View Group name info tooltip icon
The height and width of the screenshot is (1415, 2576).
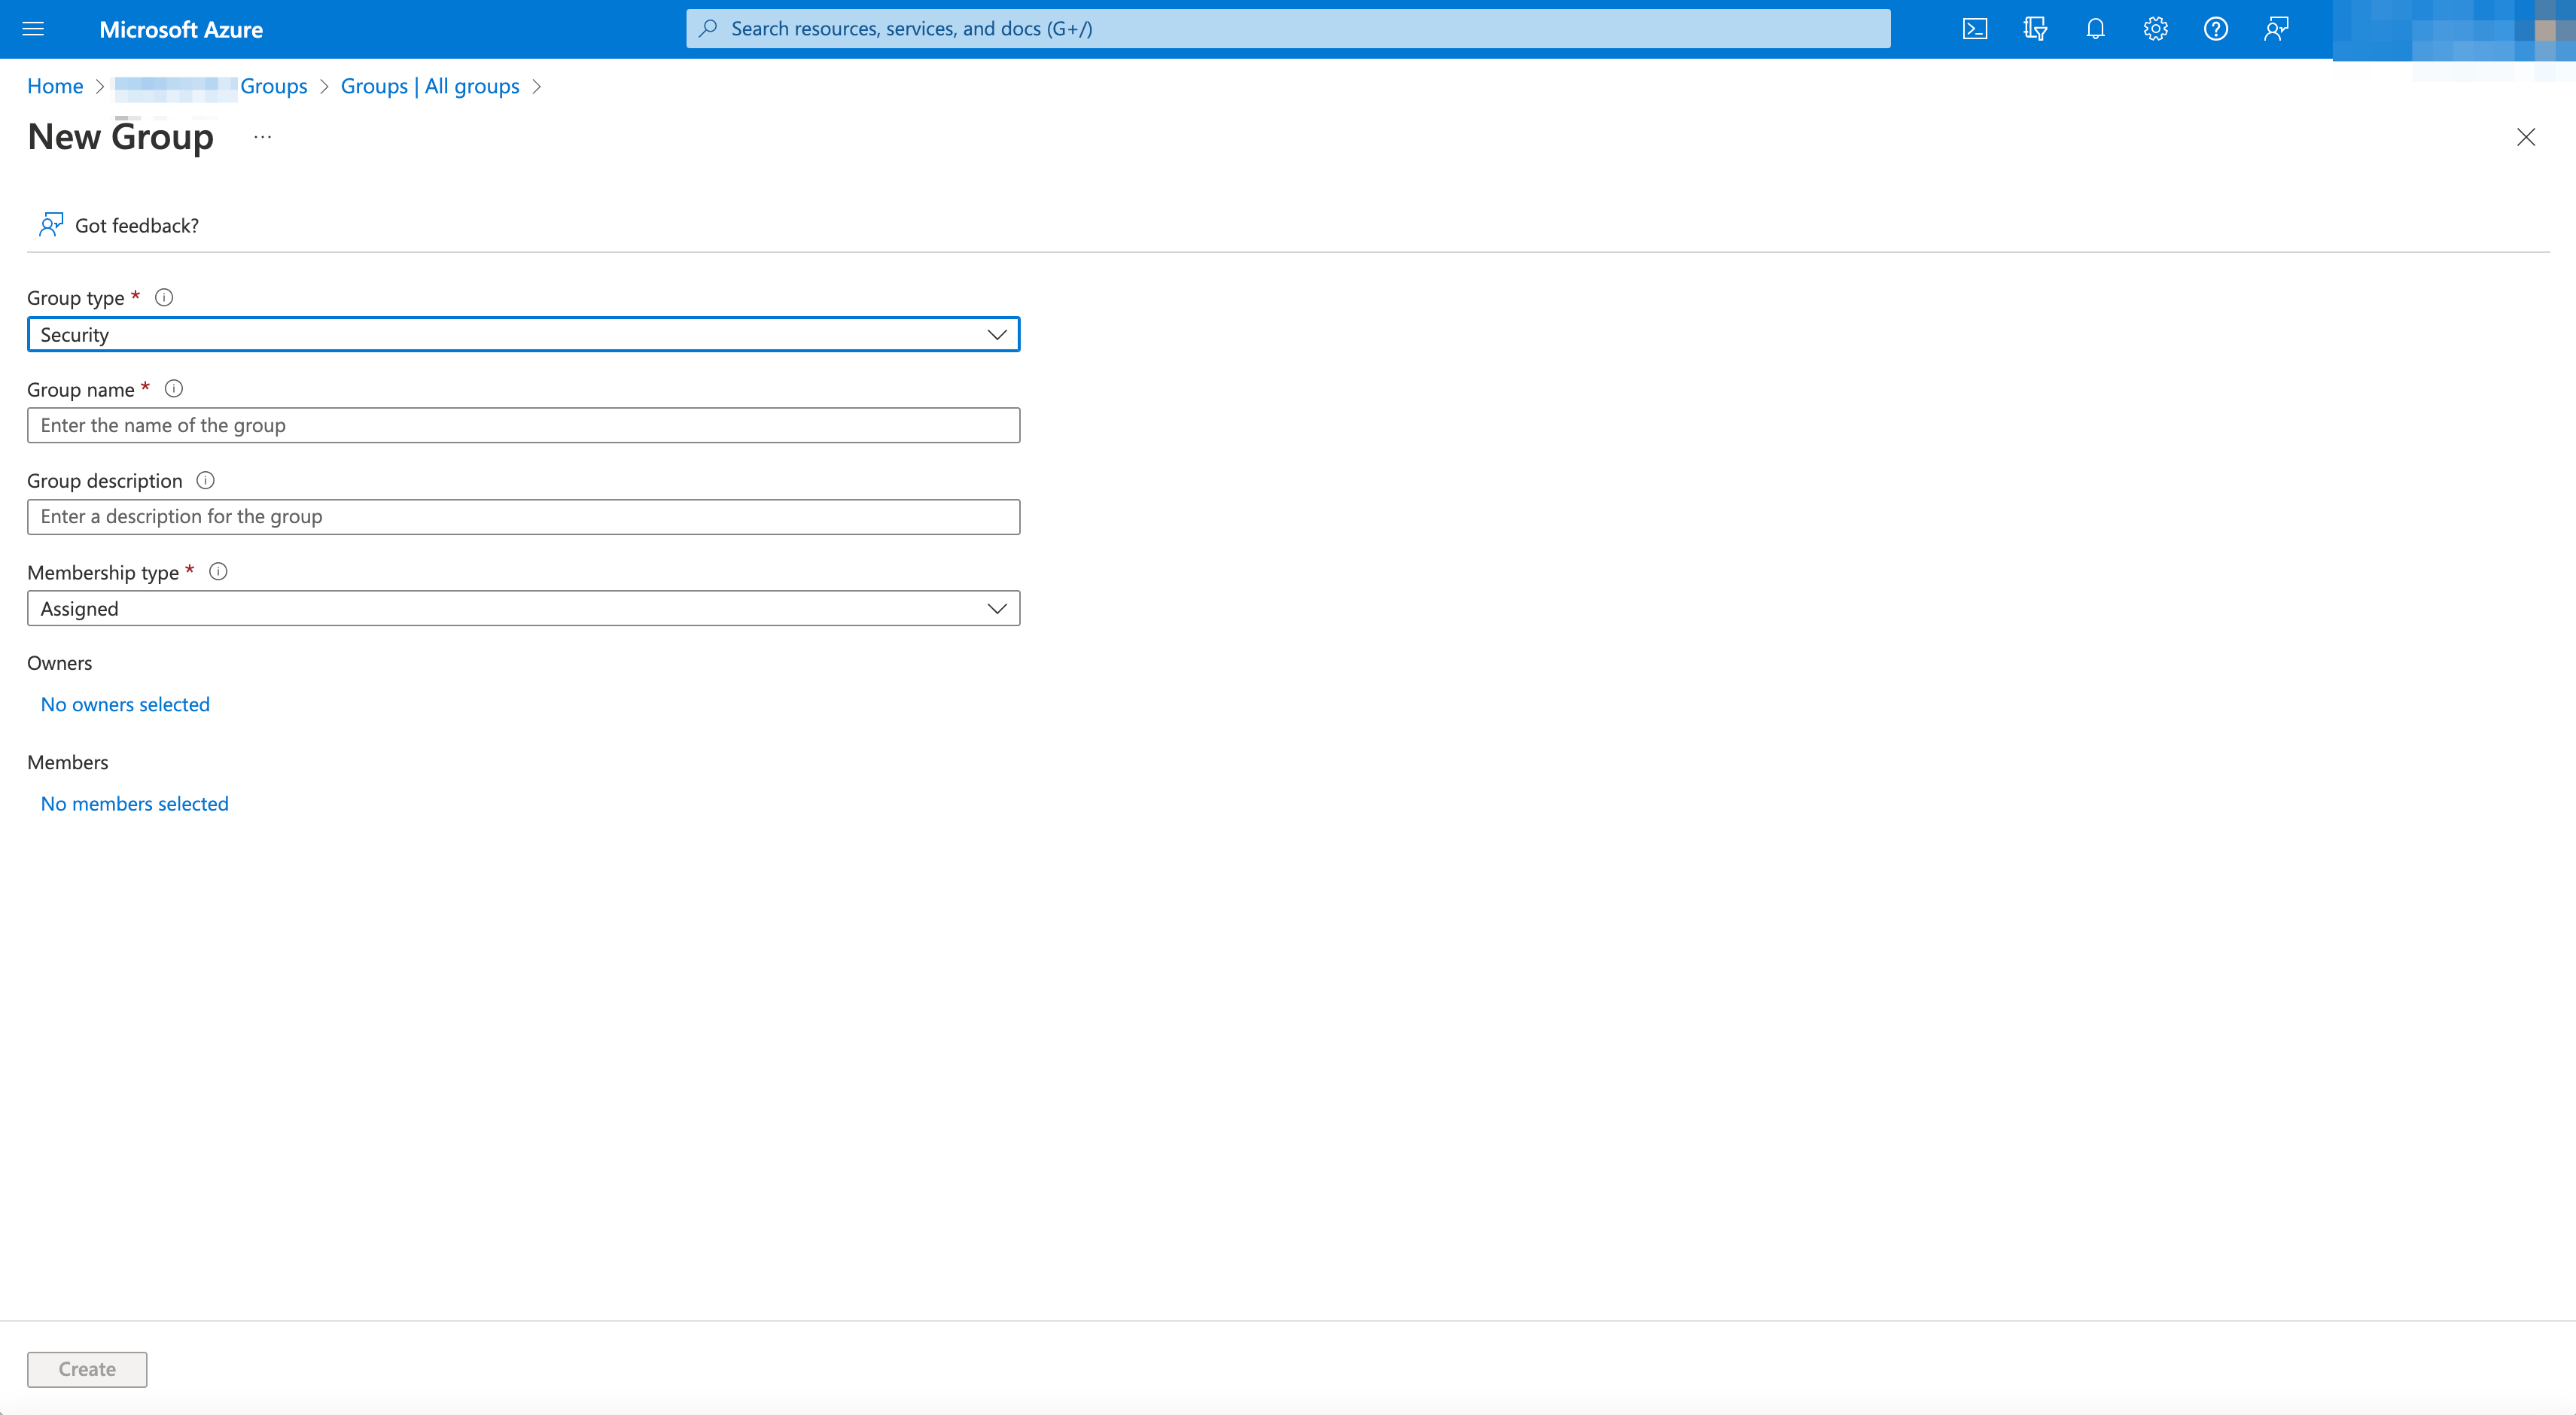coord(173,389)
